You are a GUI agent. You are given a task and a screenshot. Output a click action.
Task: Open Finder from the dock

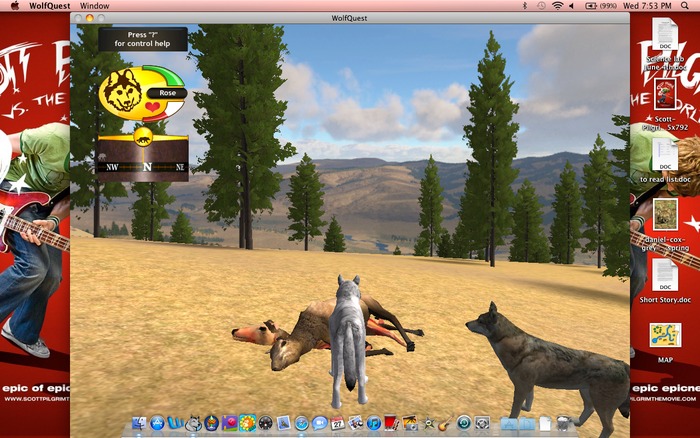coord(139,423)
